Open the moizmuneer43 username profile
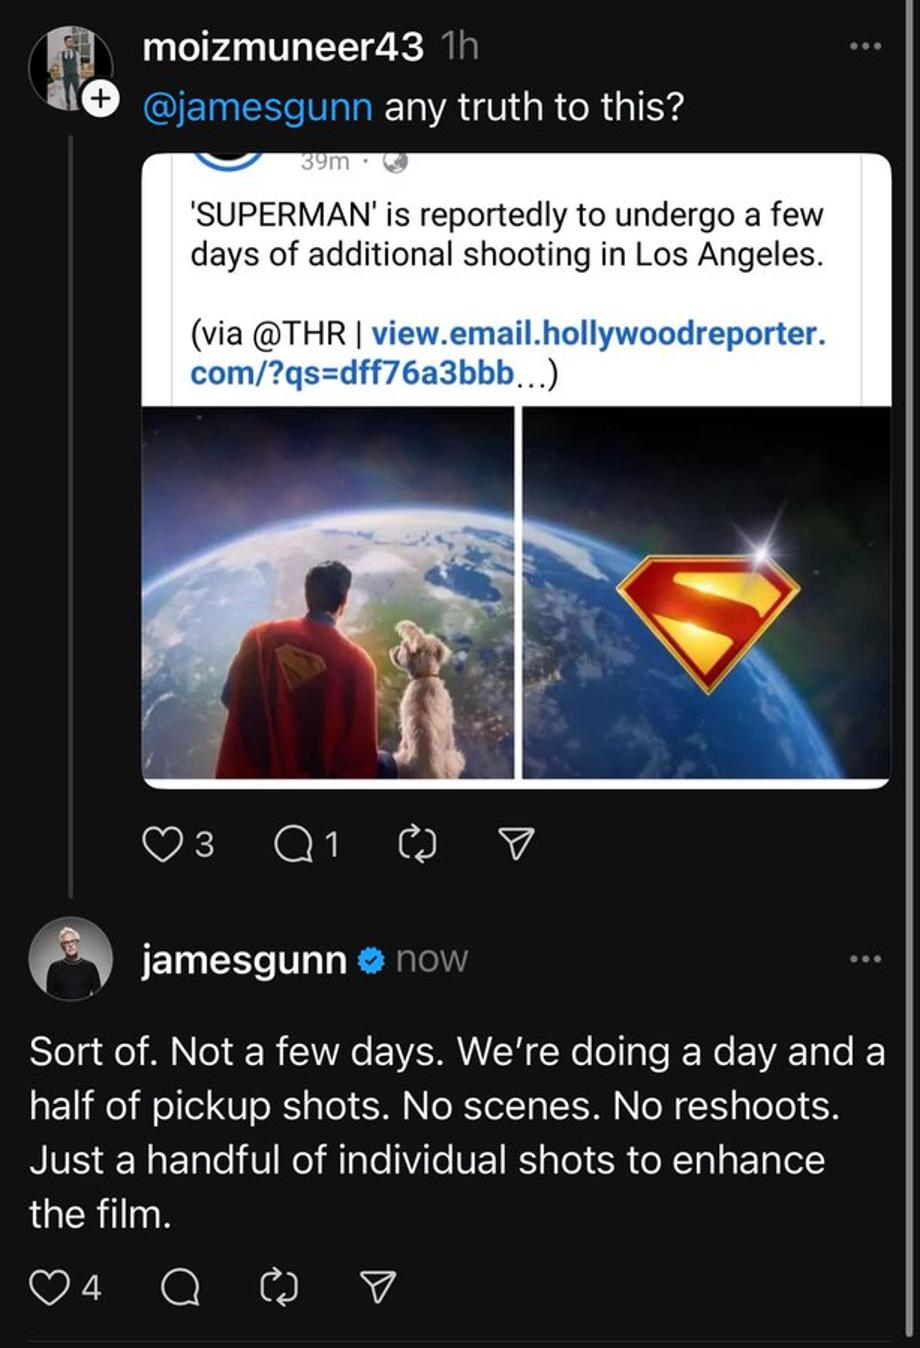This screenshot has height=1348, width=920. [x=283, y=47]
